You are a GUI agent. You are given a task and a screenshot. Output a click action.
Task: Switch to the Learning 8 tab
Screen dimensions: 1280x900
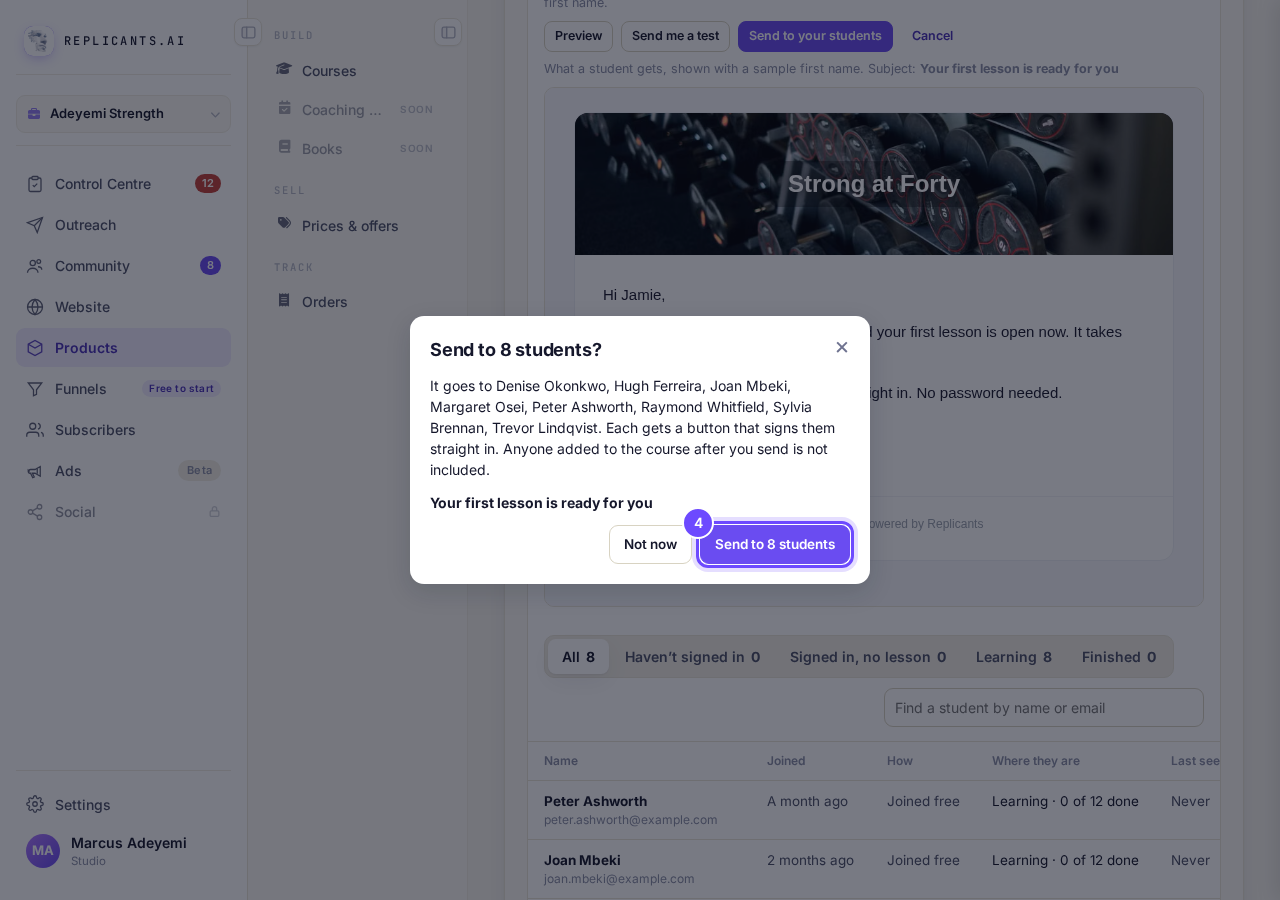pos(1014,657)
